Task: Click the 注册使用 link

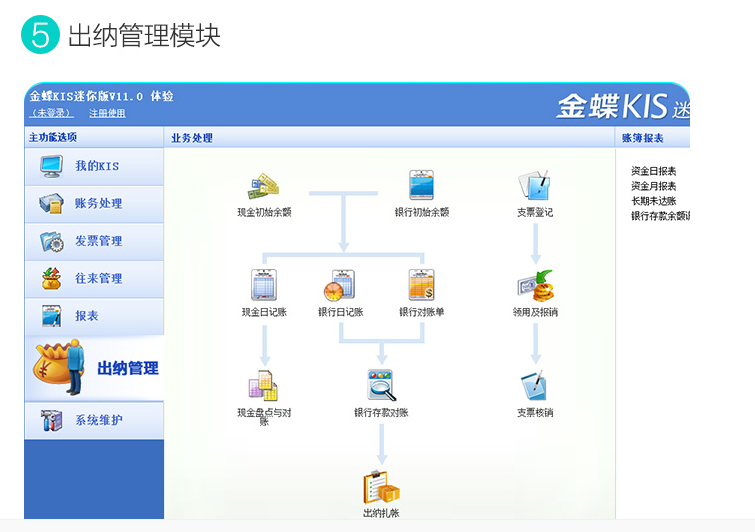Action: pos(107,113)
